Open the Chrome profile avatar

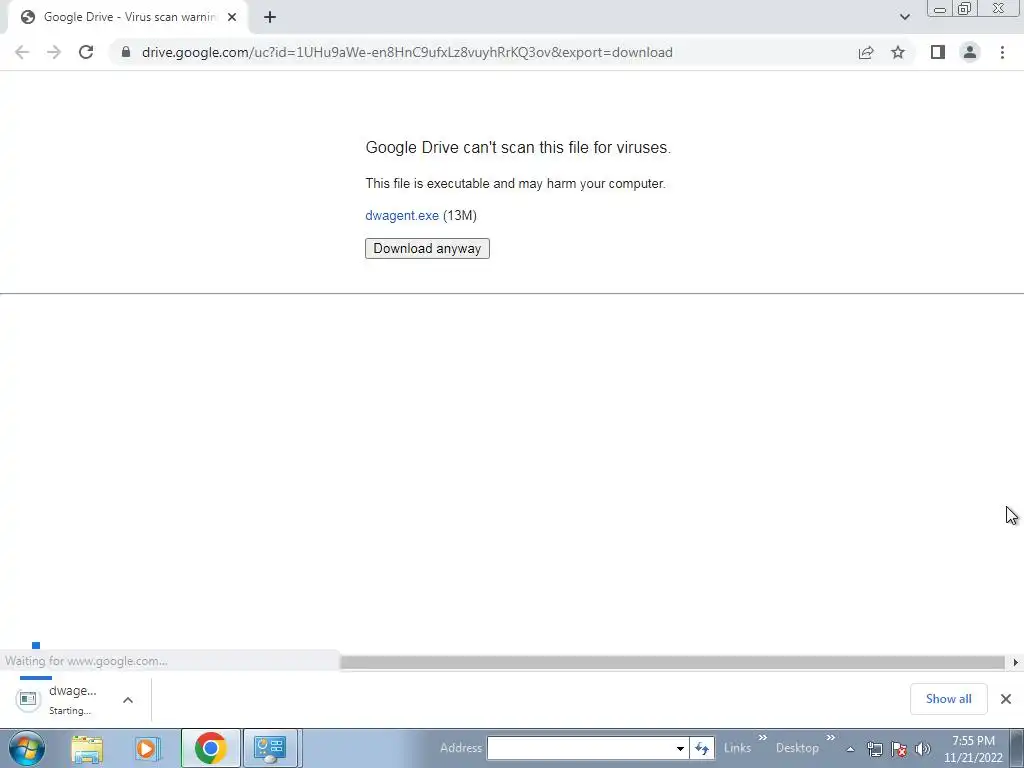(970, 52)
